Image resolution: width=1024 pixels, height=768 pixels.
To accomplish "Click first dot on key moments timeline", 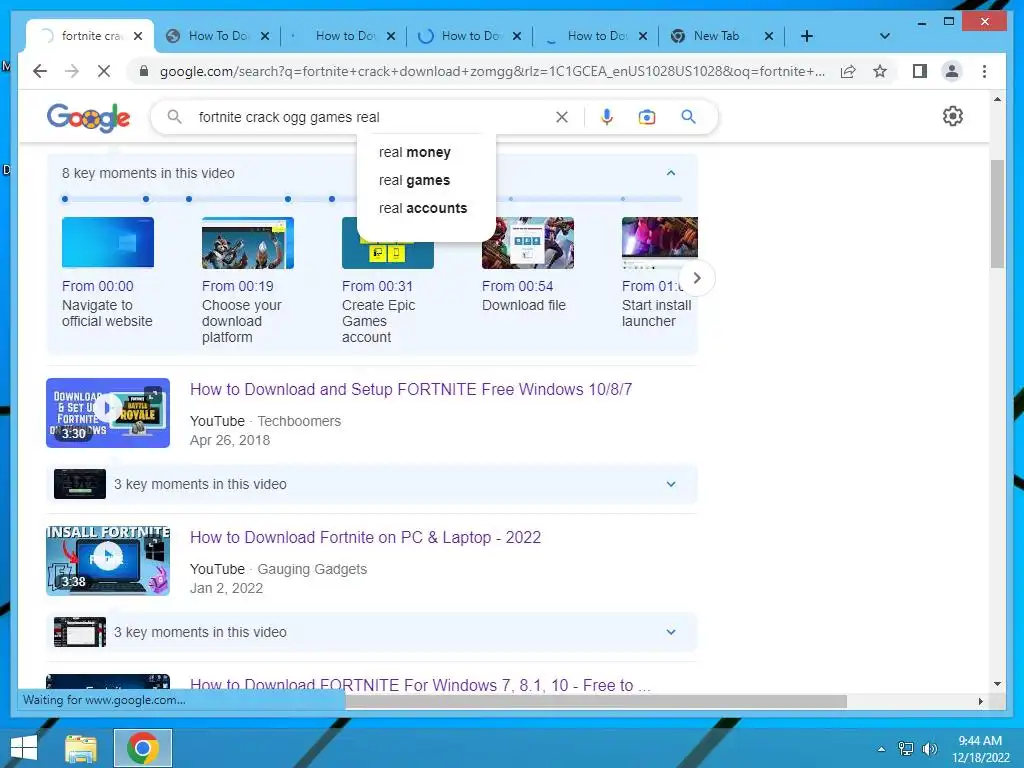I will point(65,199).
